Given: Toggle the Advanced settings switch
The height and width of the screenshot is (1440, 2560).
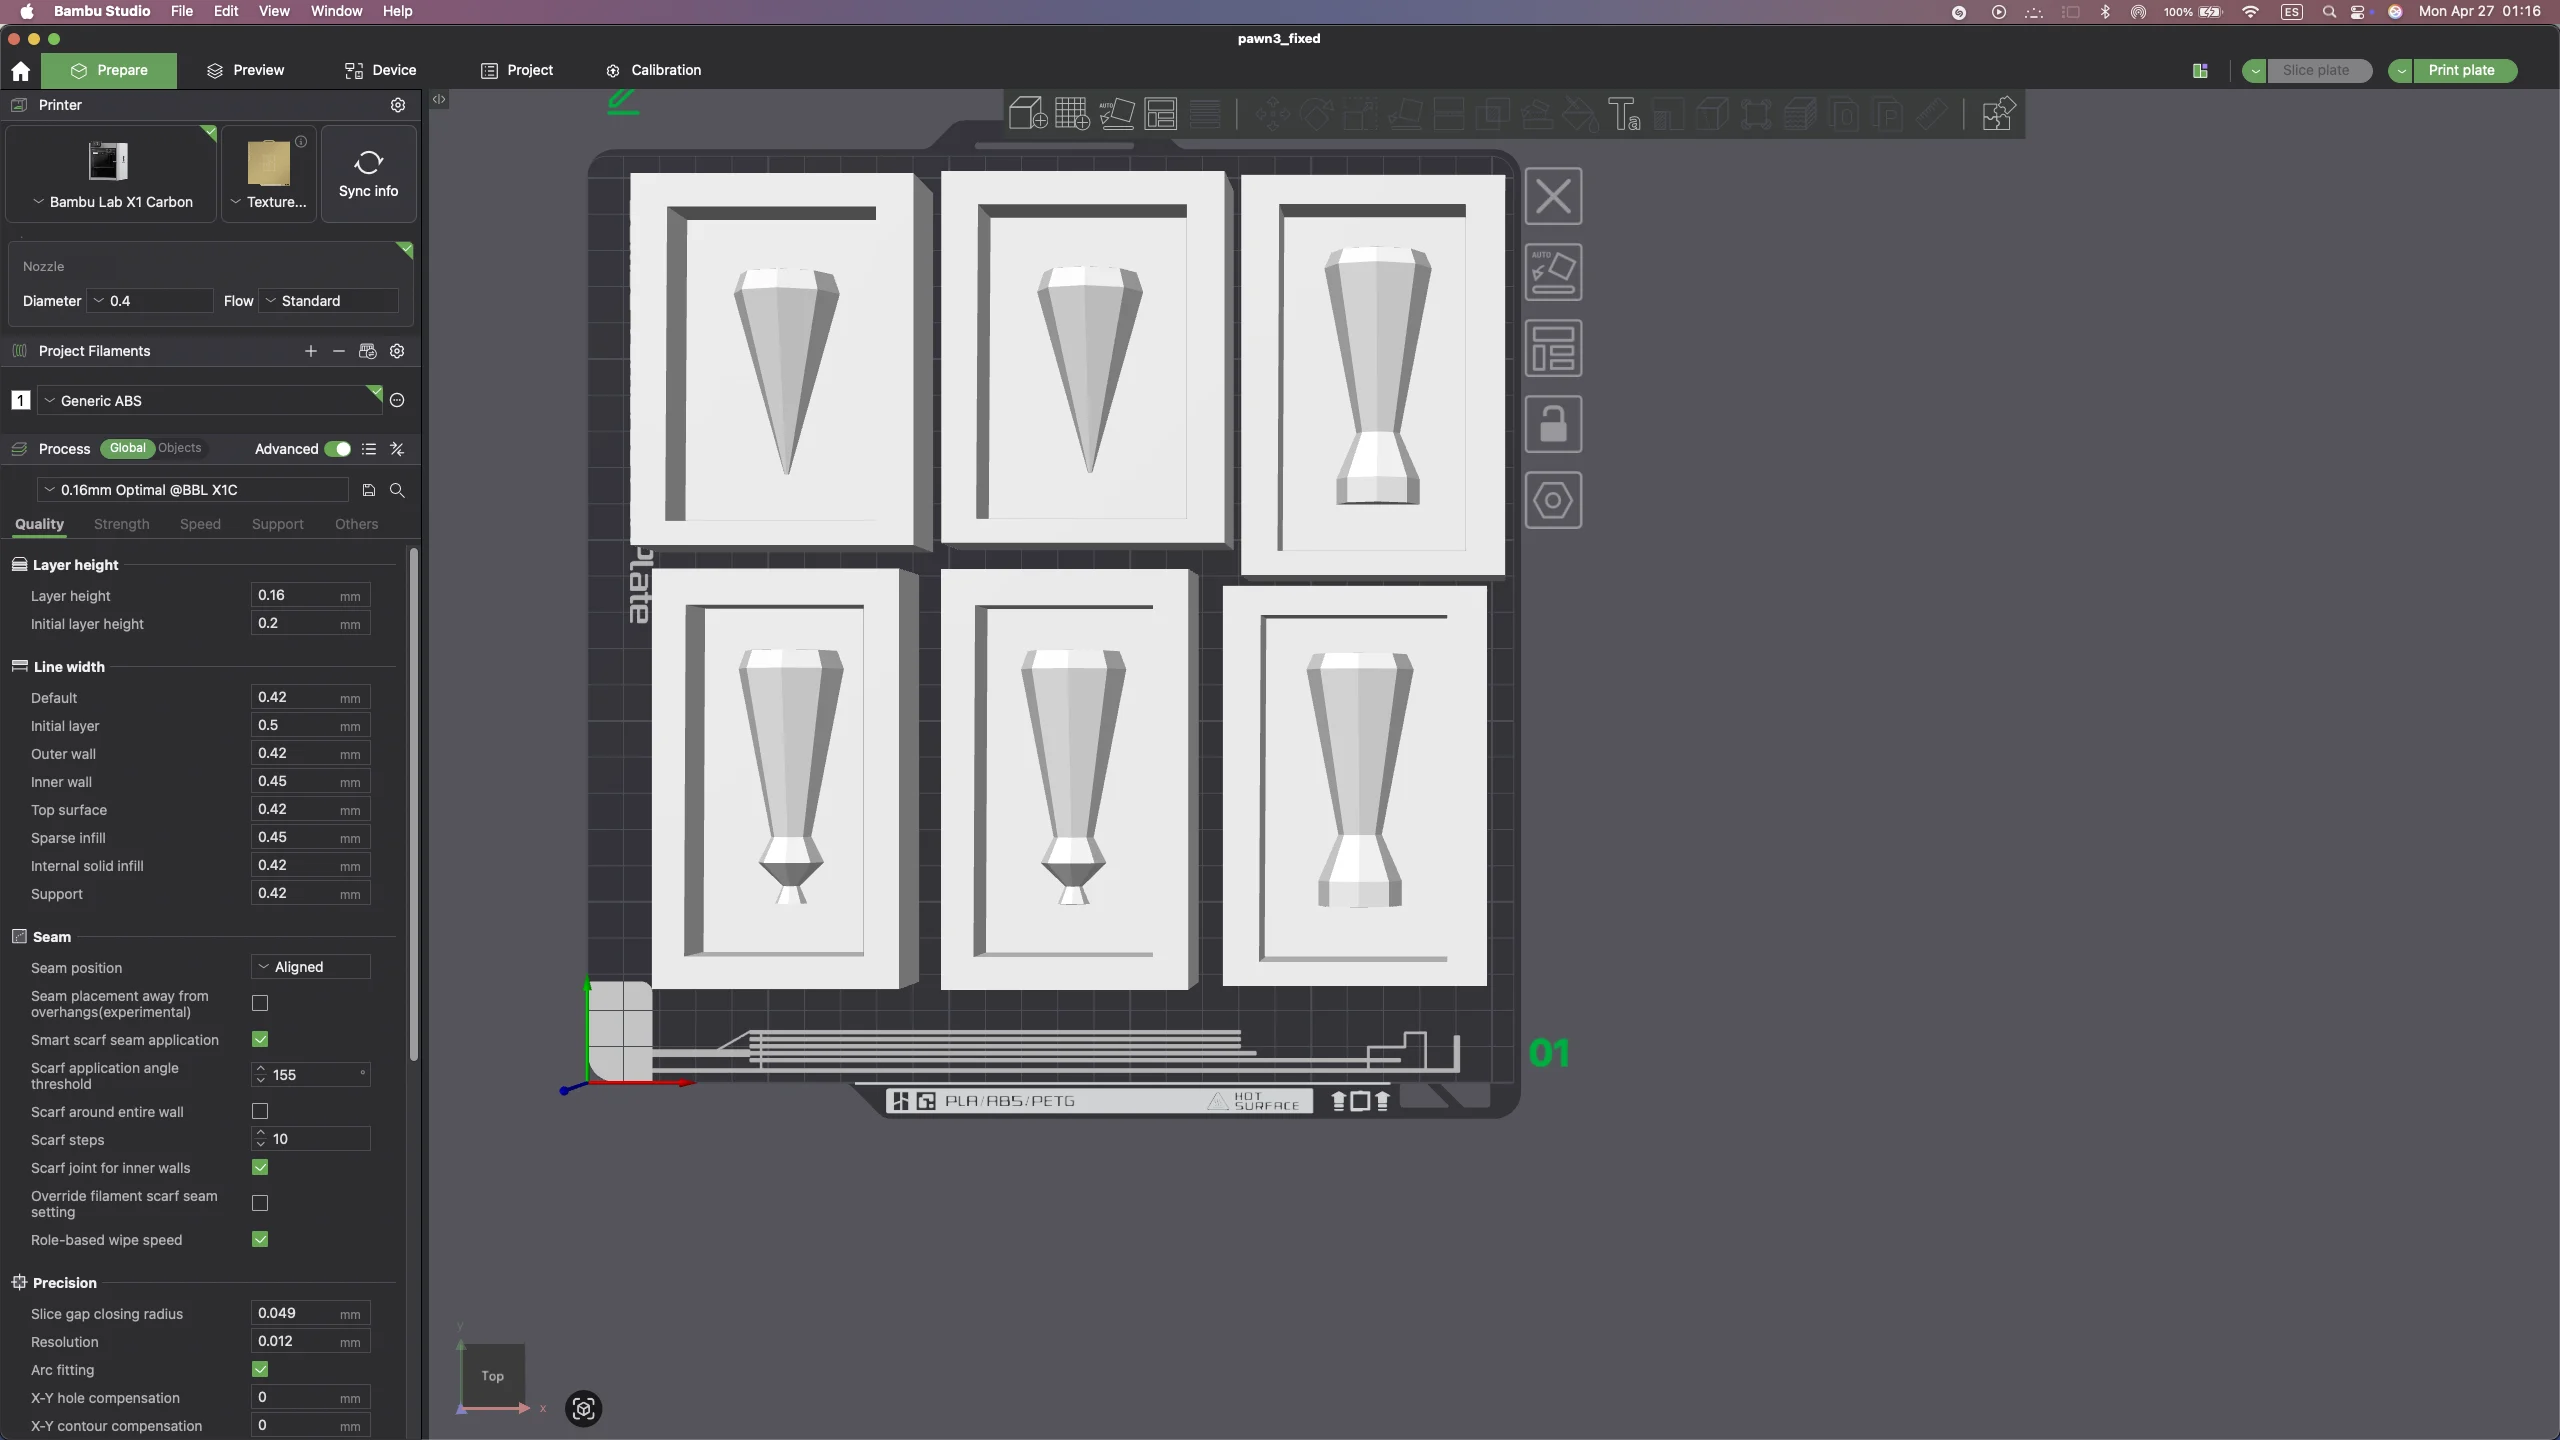Looking at the screenshot, I should click(x=338, y=449).
